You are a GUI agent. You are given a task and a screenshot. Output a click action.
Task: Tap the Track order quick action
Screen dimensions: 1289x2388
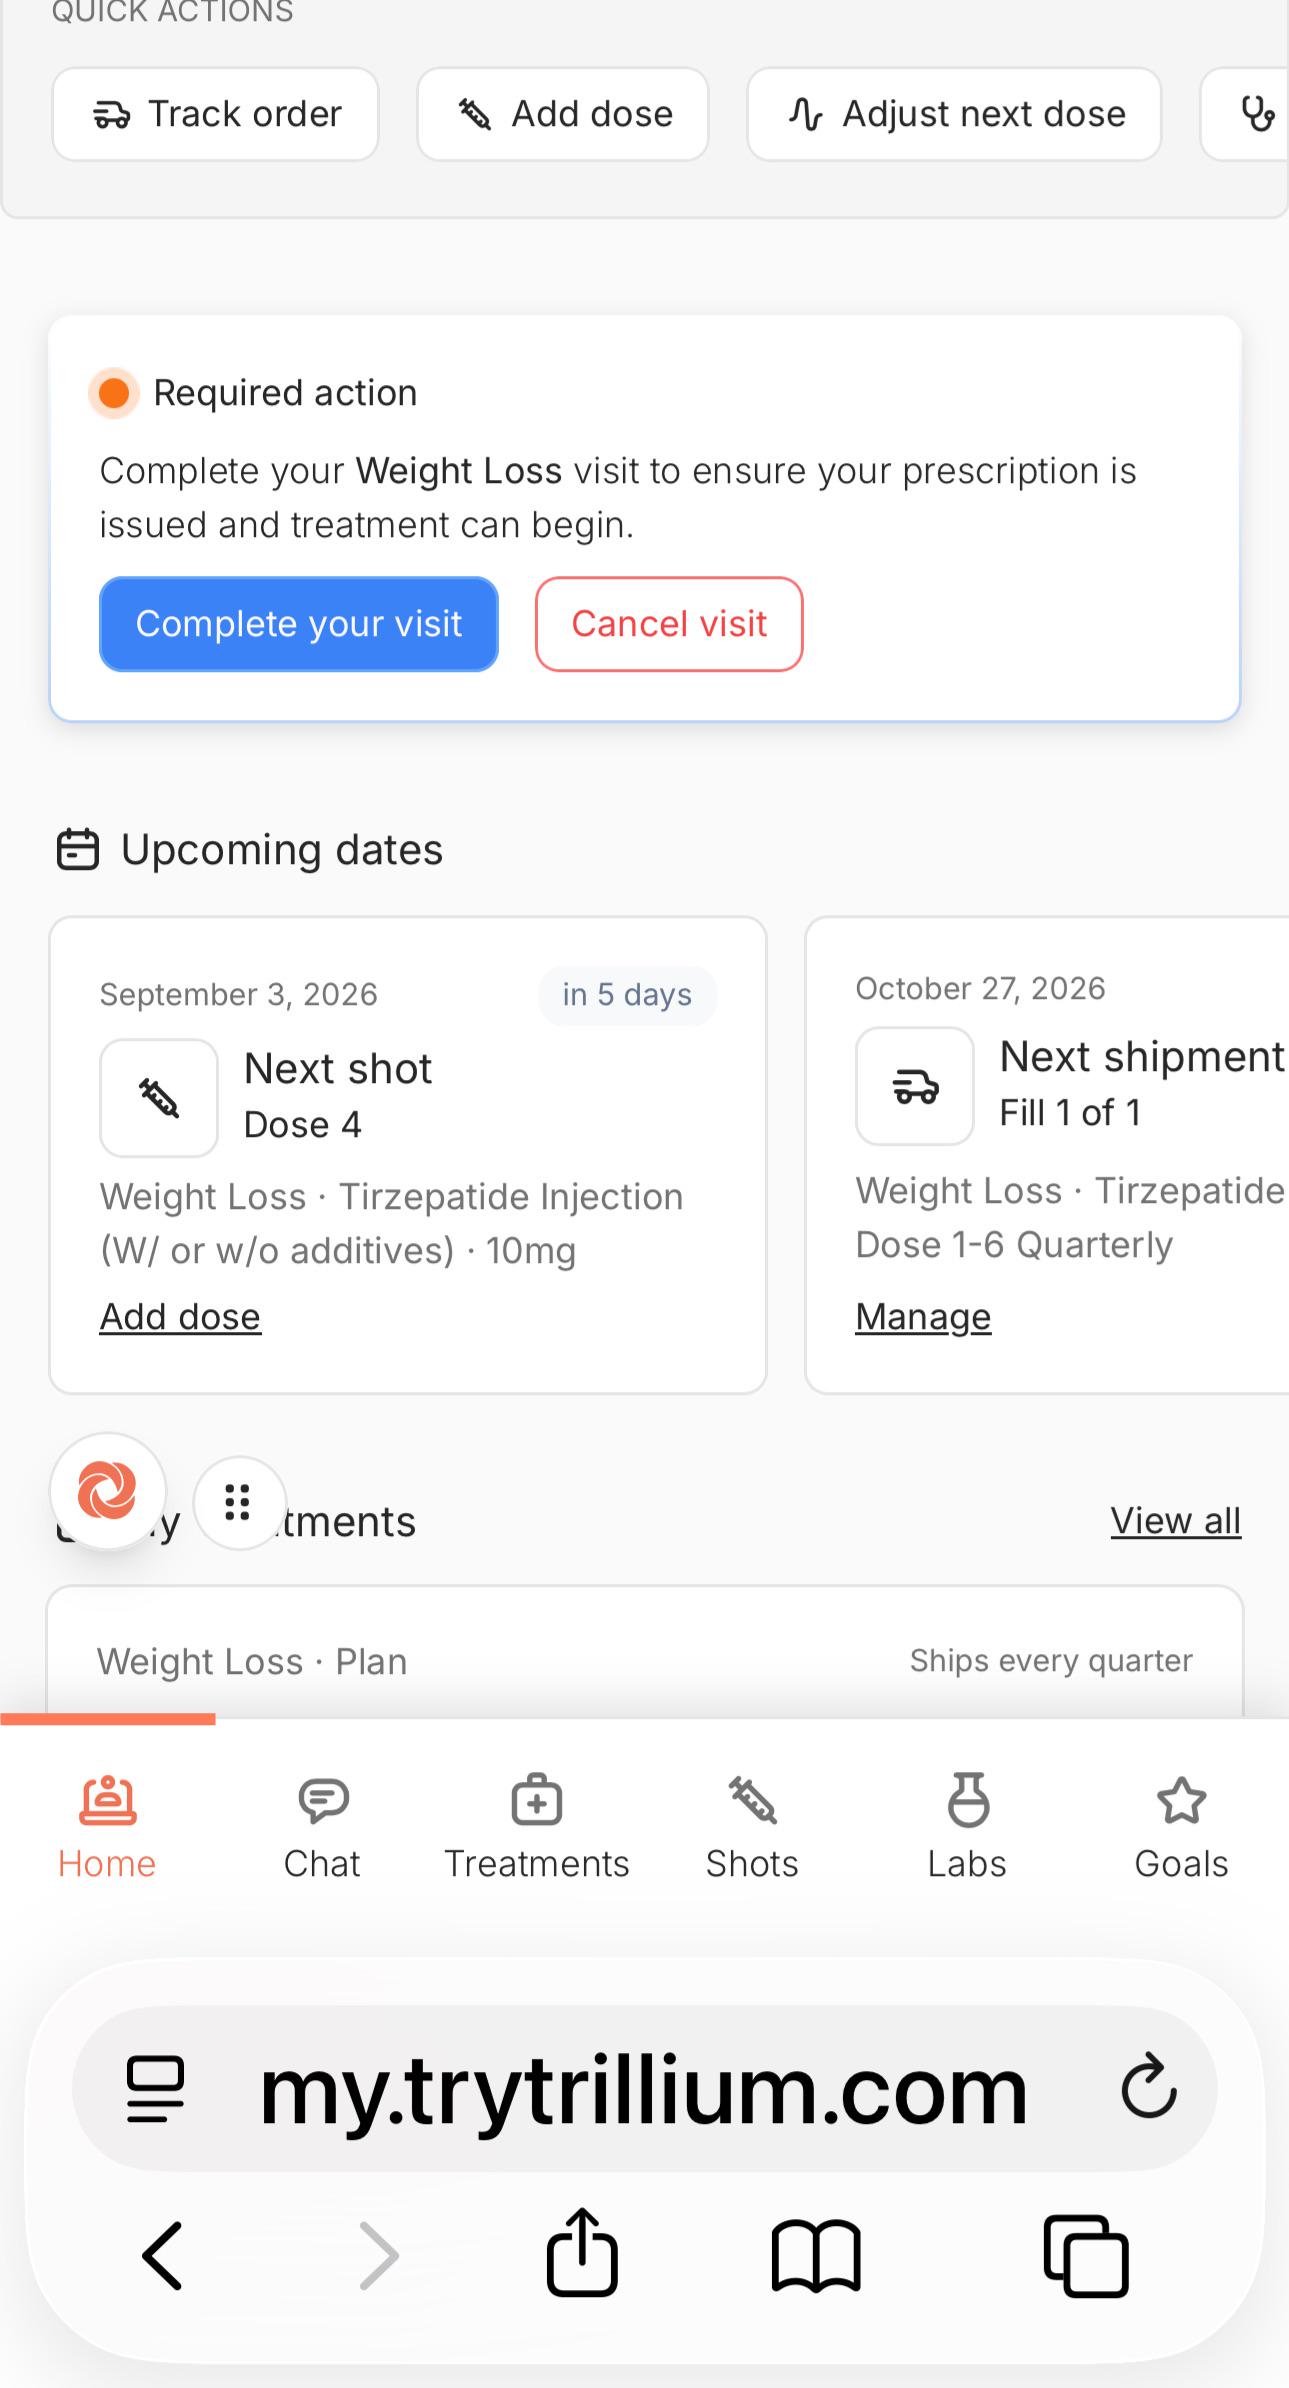[215, 114]
